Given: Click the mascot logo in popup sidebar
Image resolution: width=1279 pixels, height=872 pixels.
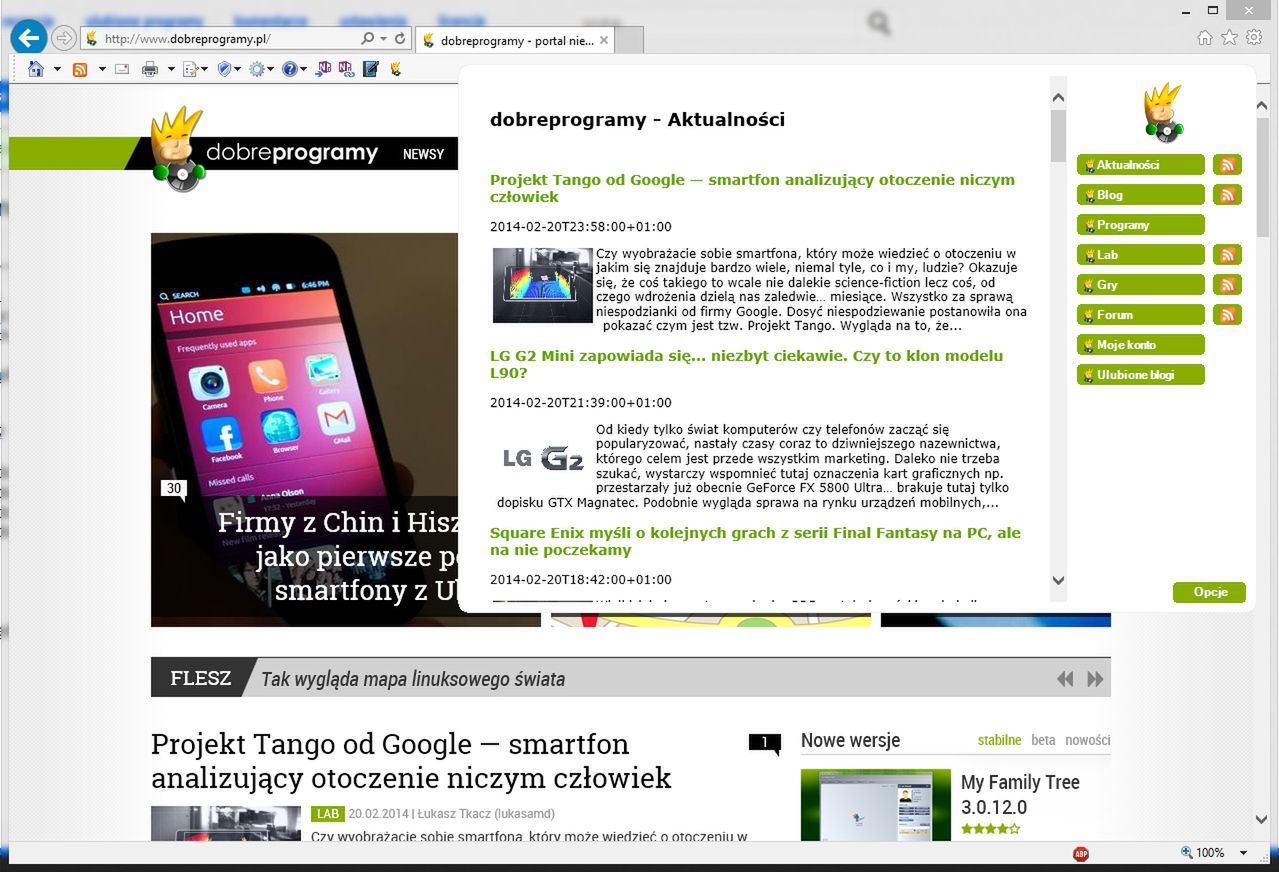Looking at the screenshot, I should [x=1164, y=112].
